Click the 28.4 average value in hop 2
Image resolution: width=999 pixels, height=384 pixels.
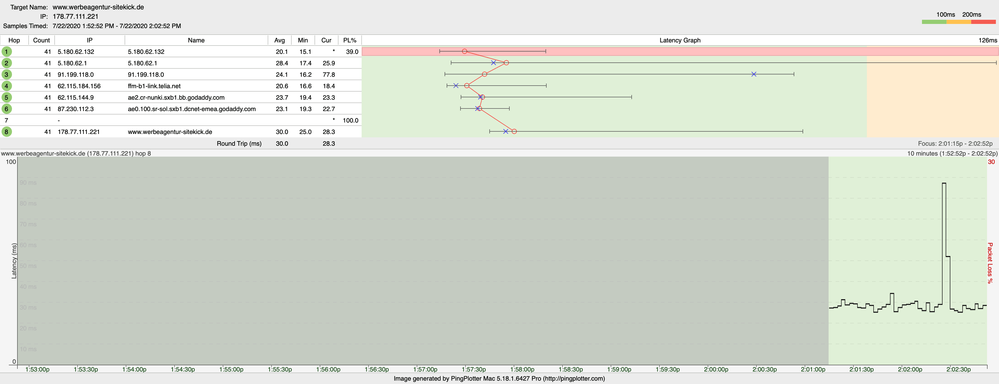(282, 62)
